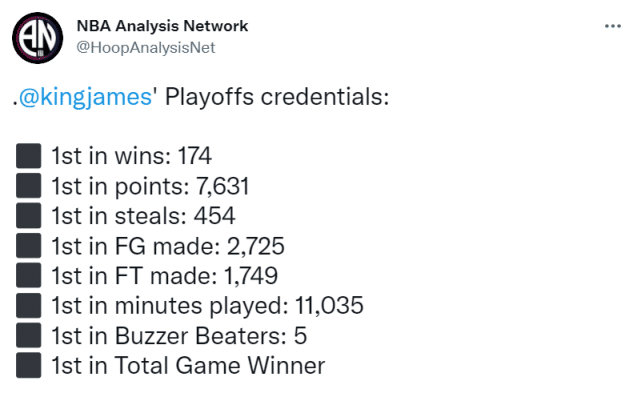The image size is (641, 397).
Task: Click the square emoji beside FG made
Action: click(29, 245)
